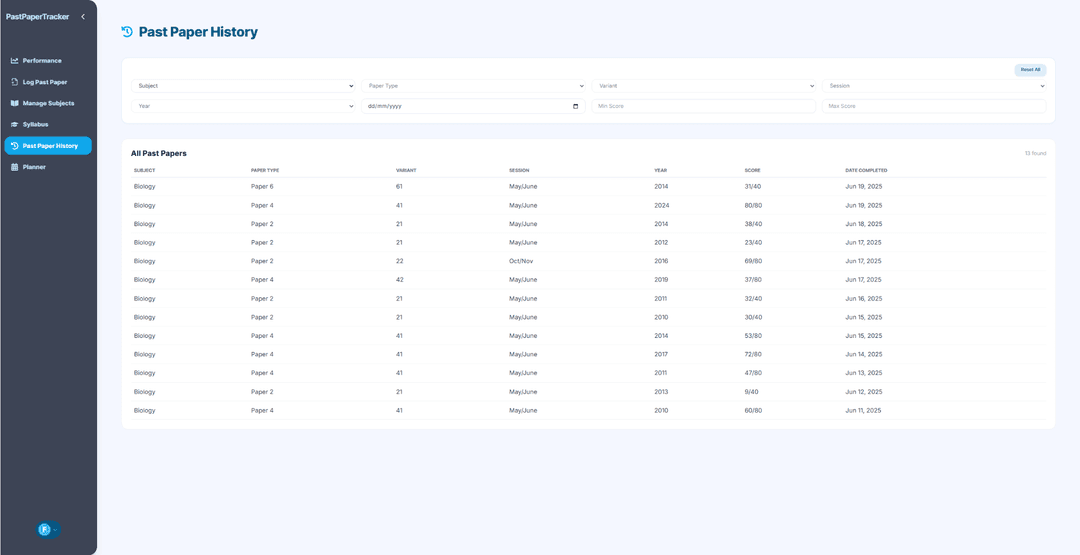Expand the Paper Type filter dropdown

pyautogui.click(x=474, y=86)
